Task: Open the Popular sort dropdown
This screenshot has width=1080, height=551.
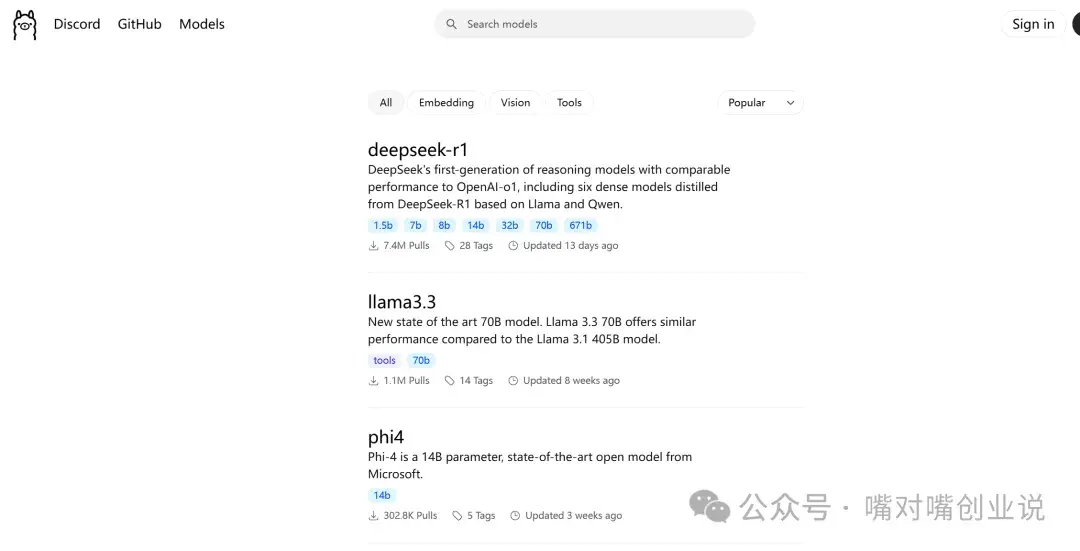Action: point(760,103)
